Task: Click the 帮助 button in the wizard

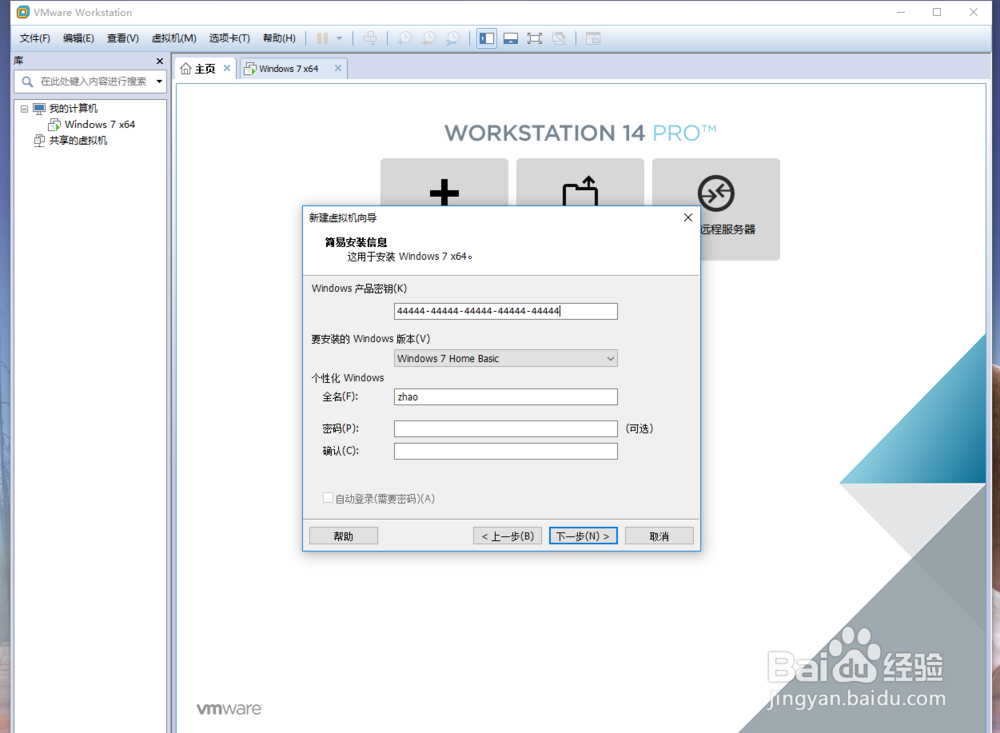Action: click(x=343, y=536)
